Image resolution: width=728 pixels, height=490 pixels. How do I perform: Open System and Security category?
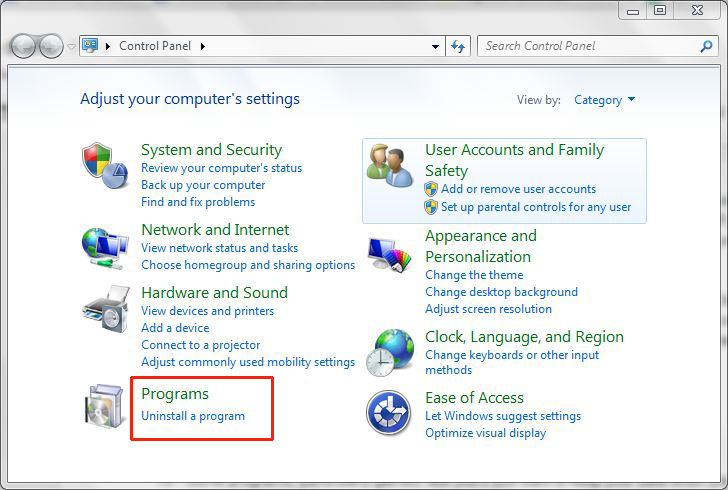pyautogui.click(x=211, y=150)
